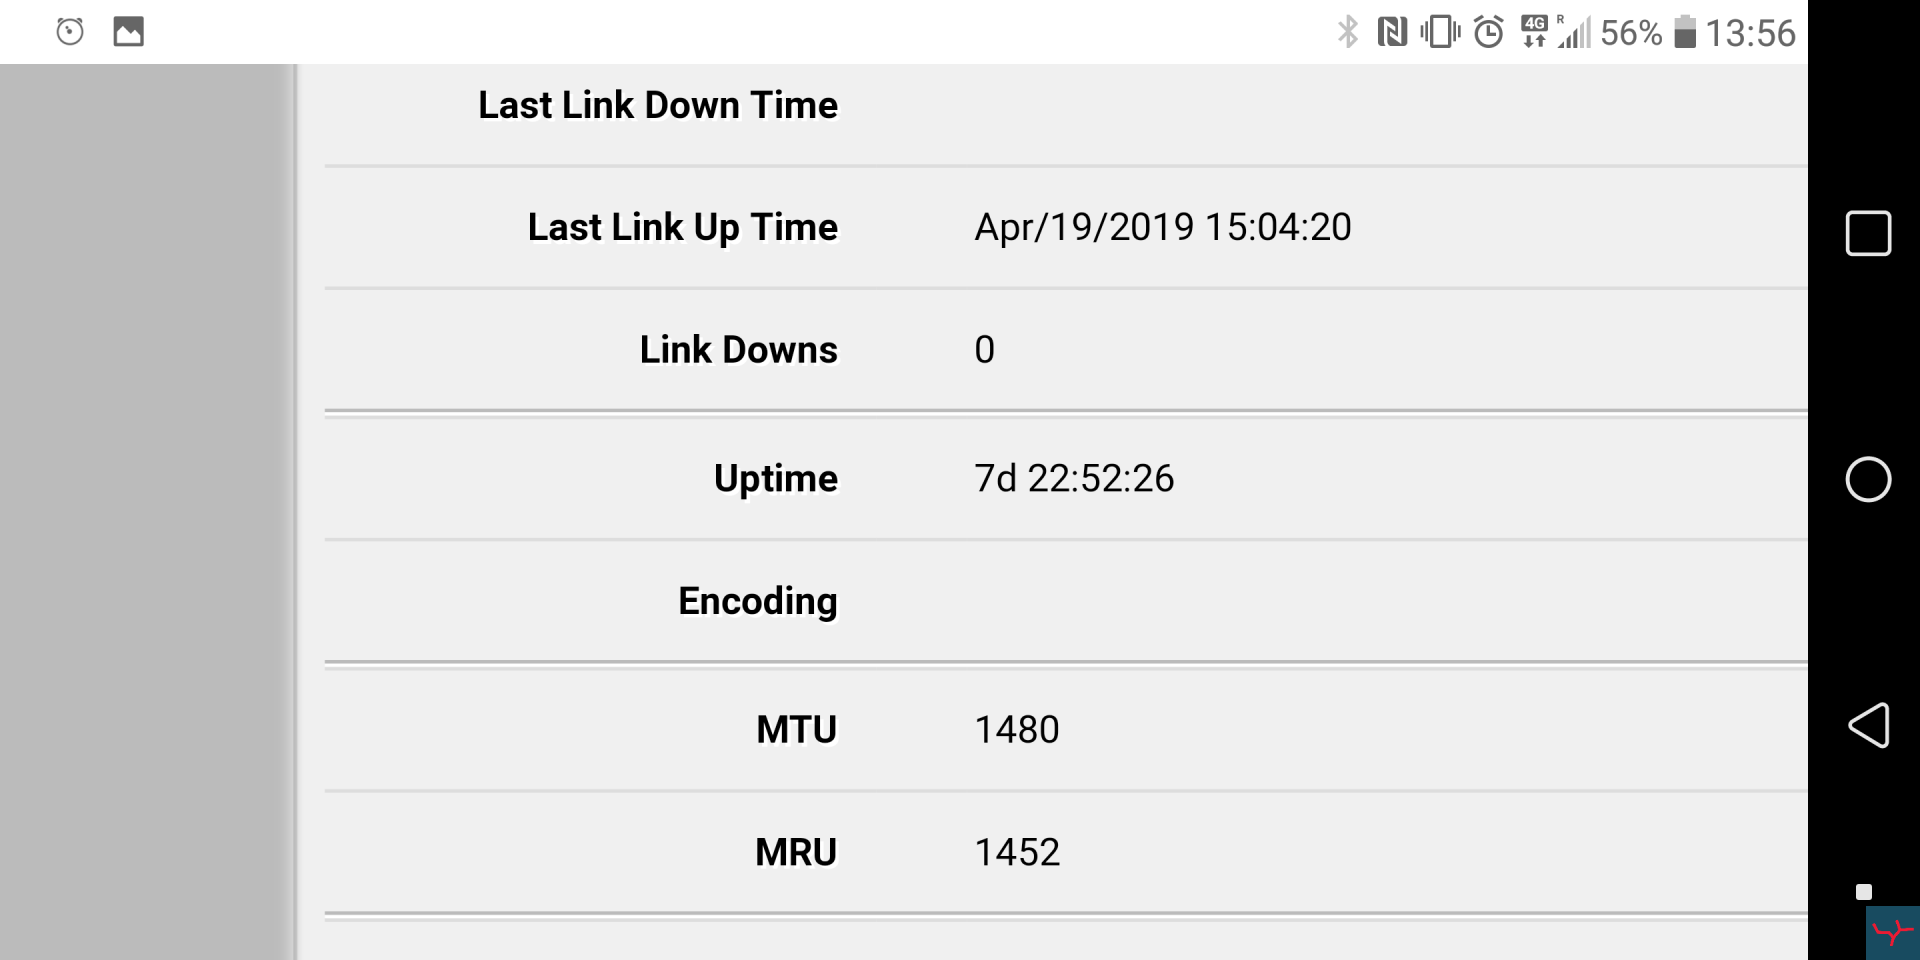Image resolution: width=1920 pixels, height=960 pixels.
Task: Tap the NFC status icon
Action: tap(1392, 32)
